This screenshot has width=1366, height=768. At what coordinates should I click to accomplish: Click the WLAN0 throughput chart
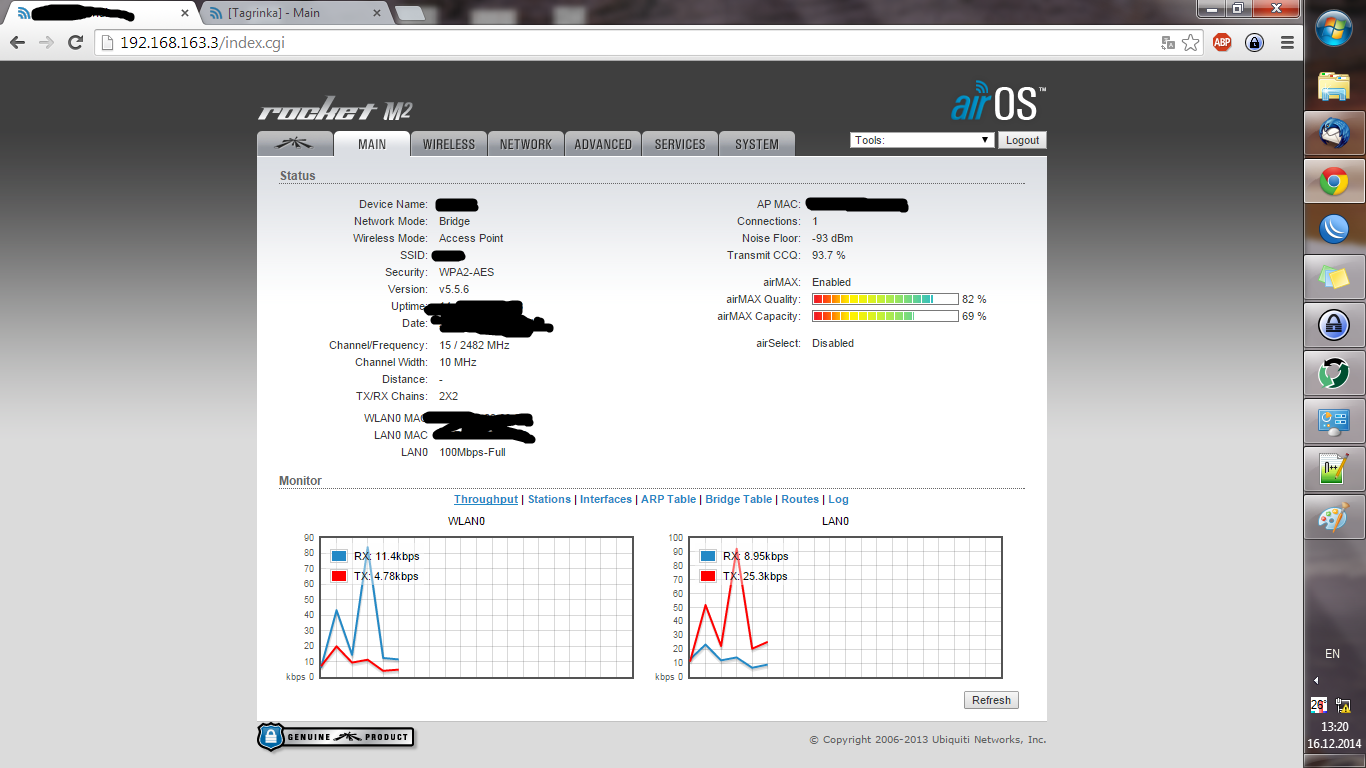click(x=476, y=607)
